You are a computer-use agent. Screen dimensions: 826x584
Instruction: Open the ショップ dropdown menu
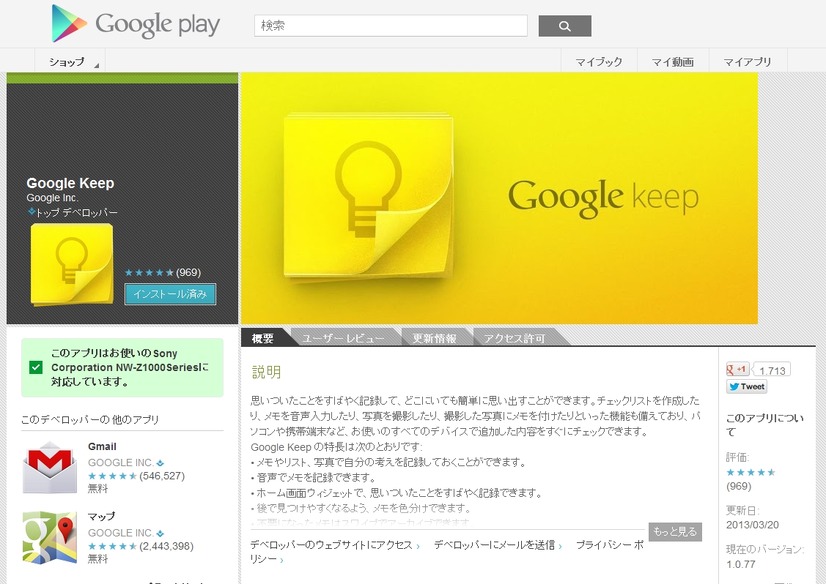coord(70,62)
